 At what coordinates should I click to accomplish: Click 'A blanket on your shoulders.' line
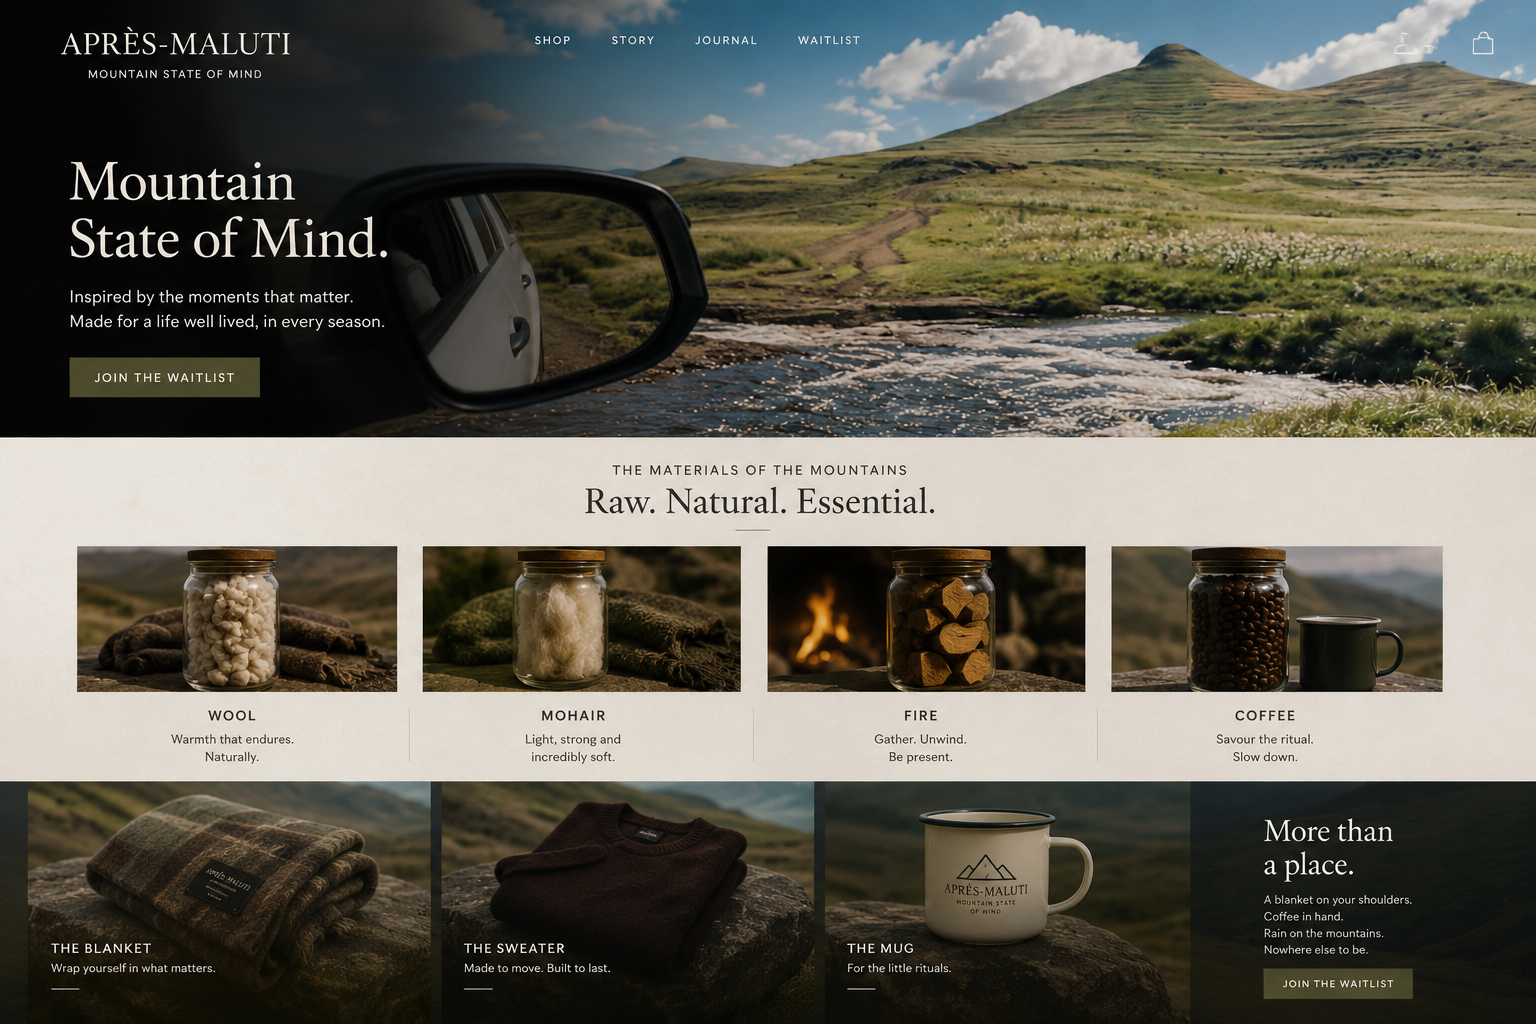click(x=1338, y=900)
